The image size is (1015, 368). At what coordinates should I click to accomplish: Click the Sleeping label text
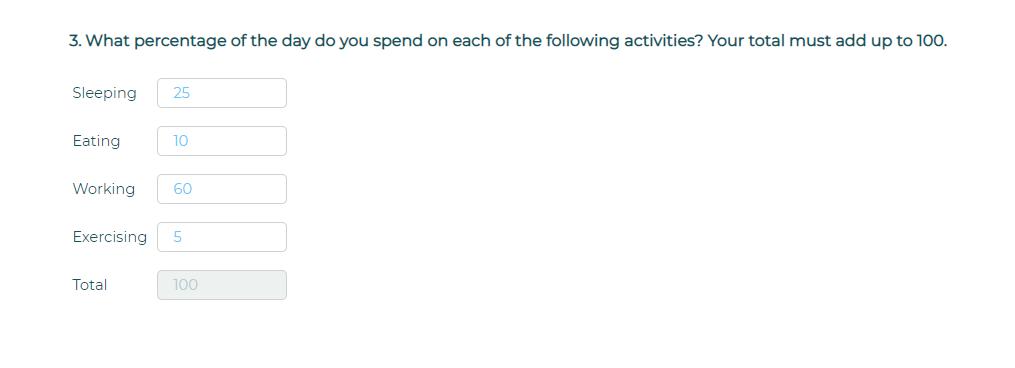(x=104, y=93)
